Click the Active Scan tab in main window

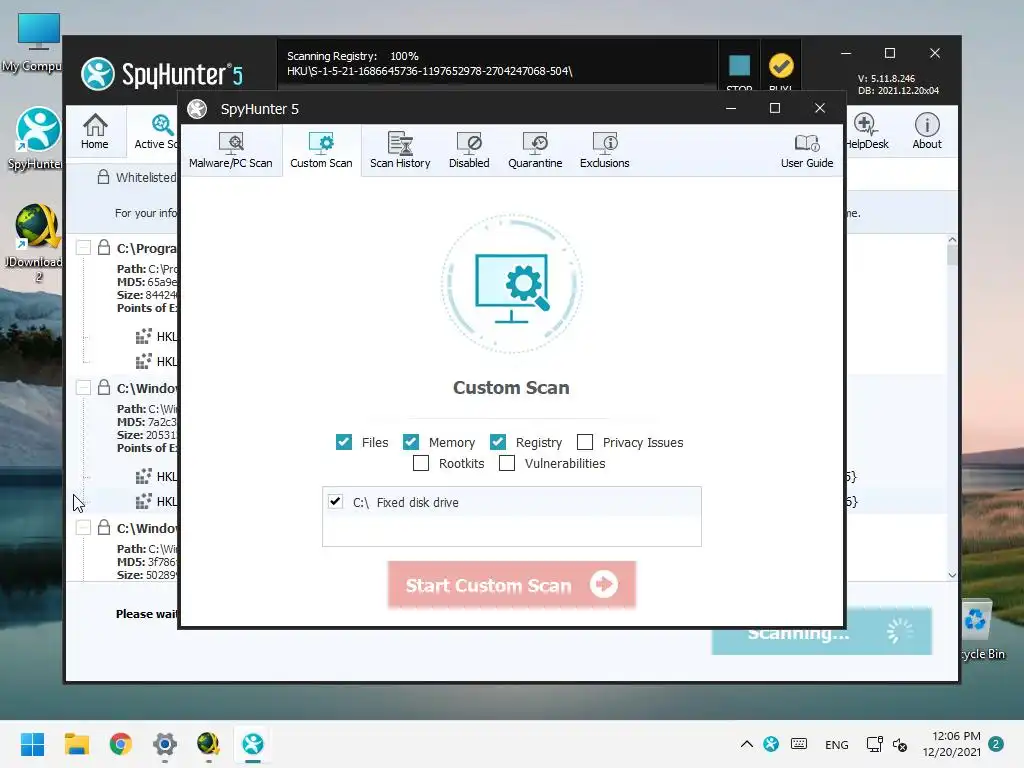click(x=155, y=131)
